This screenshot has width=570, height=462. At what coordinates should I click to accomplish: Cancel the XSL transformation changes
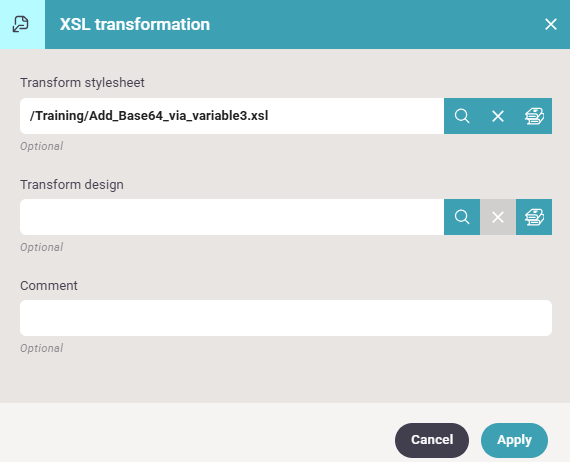click(432, 440)
